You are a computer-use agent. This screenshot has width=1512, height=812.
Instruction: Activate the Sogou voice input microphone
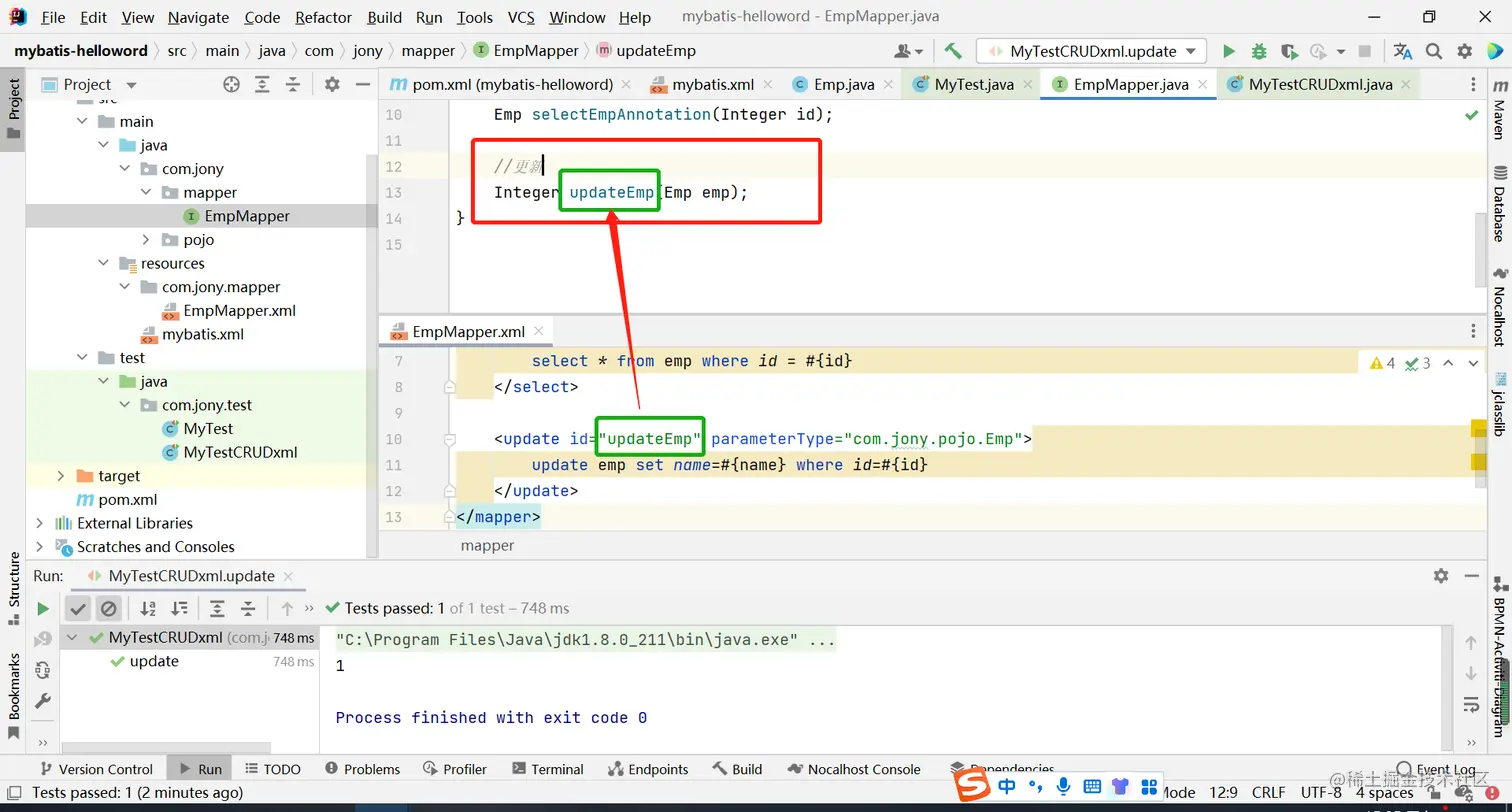point(1063,786)
